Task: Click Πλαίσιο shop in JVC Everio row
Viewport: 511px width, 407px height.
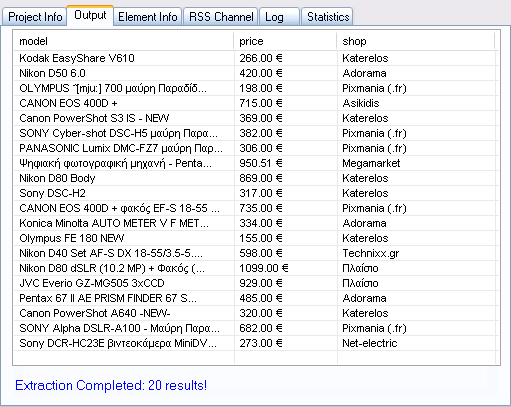Action: [416, 283]
